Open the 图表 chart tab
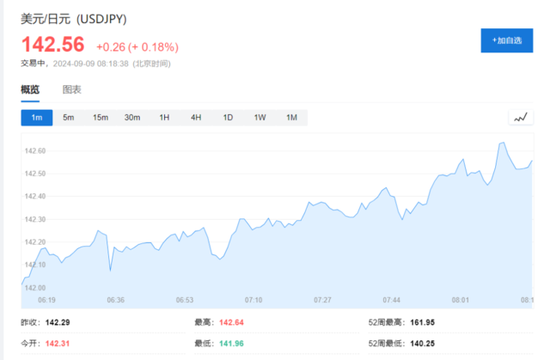The height and width of the screenshot is (360, 550). [x=72, y=90]
